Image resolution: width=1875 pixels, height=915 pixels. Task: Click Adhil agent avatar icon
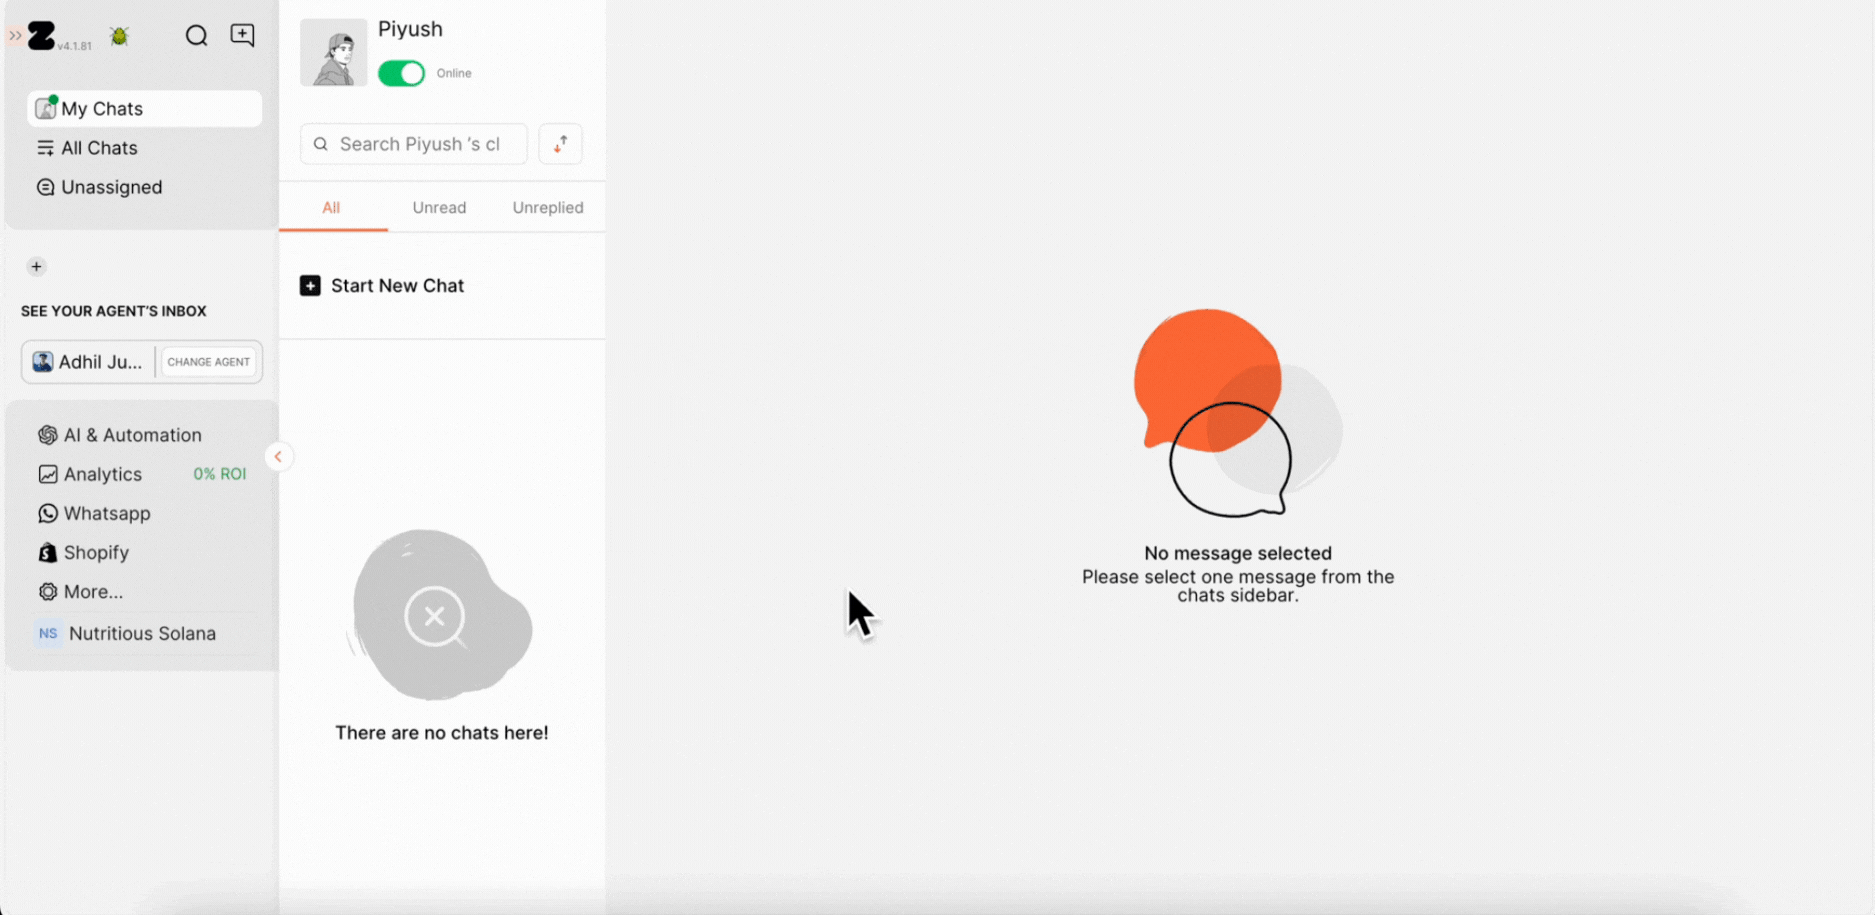[x=42, y=362]
